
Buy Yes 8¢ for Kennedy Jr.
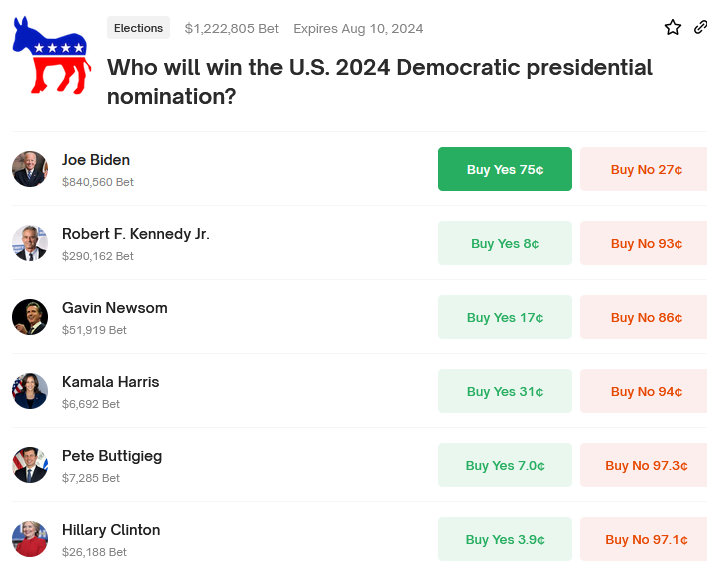505,243
